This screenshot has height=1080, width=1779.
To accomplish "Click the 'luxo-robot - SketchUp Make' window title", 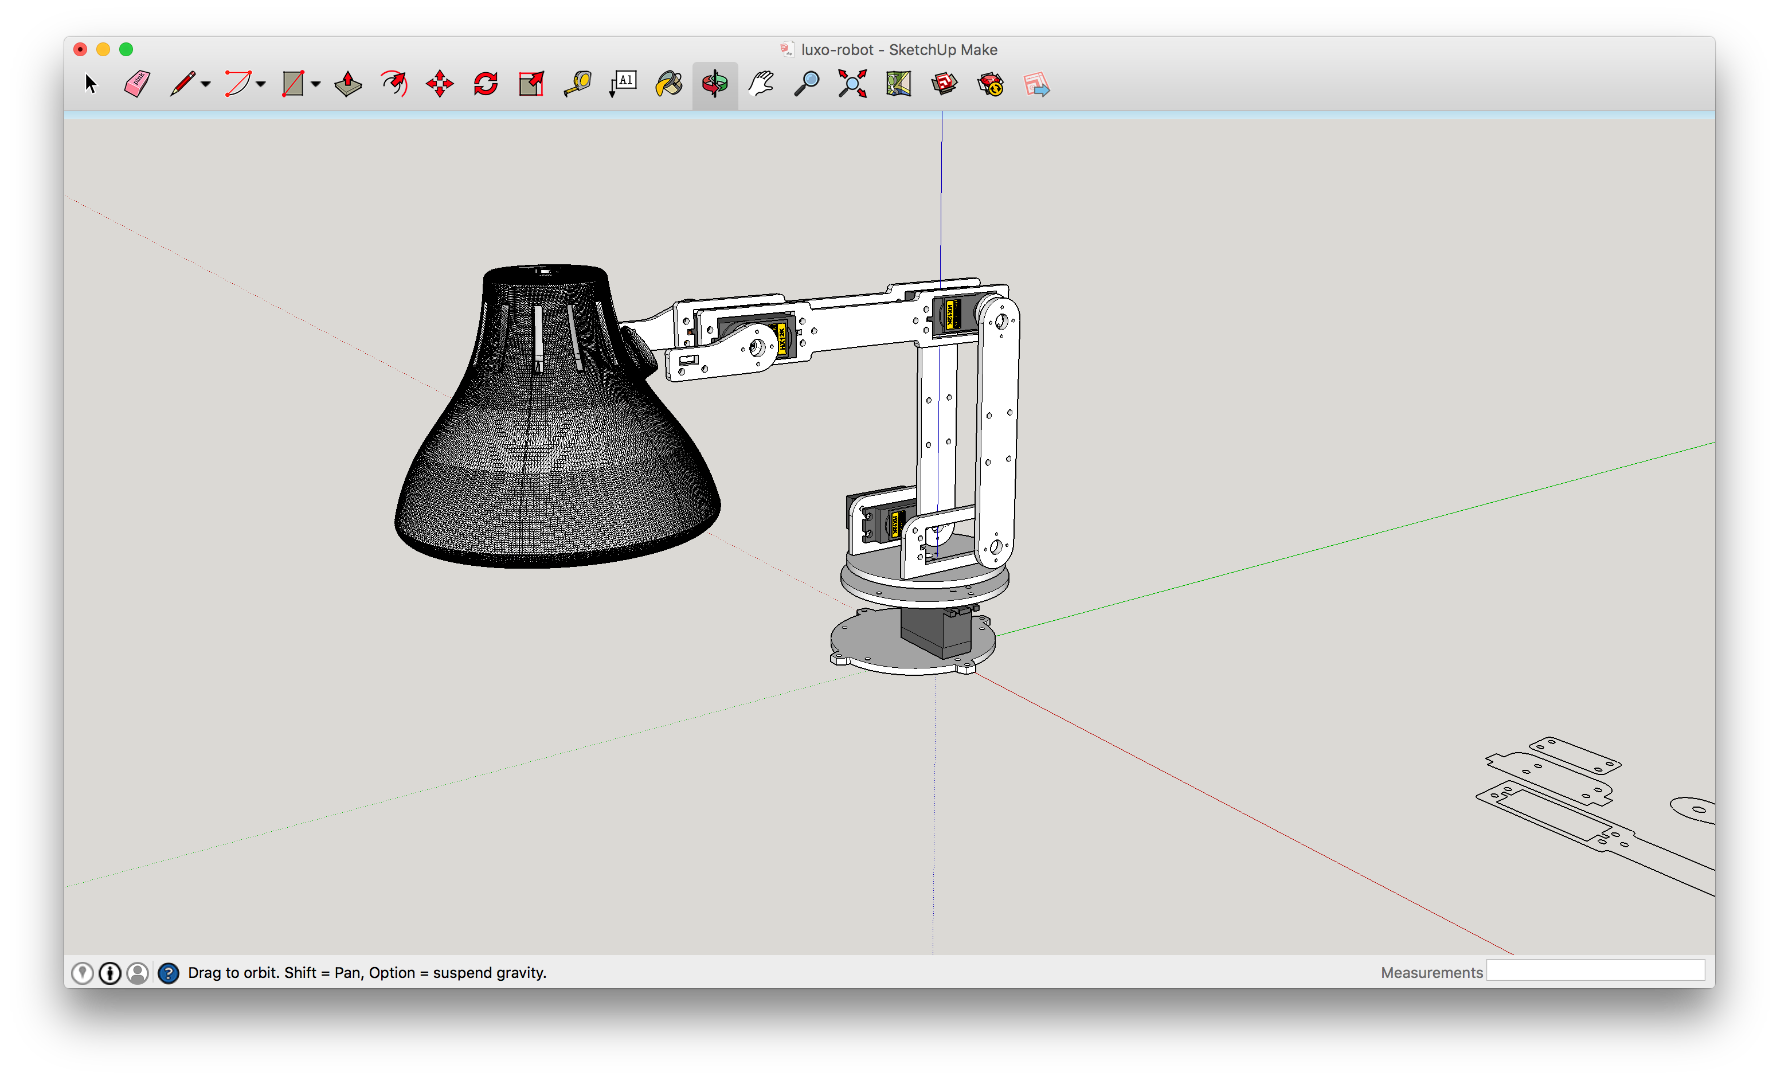I will tap(899, 50).
